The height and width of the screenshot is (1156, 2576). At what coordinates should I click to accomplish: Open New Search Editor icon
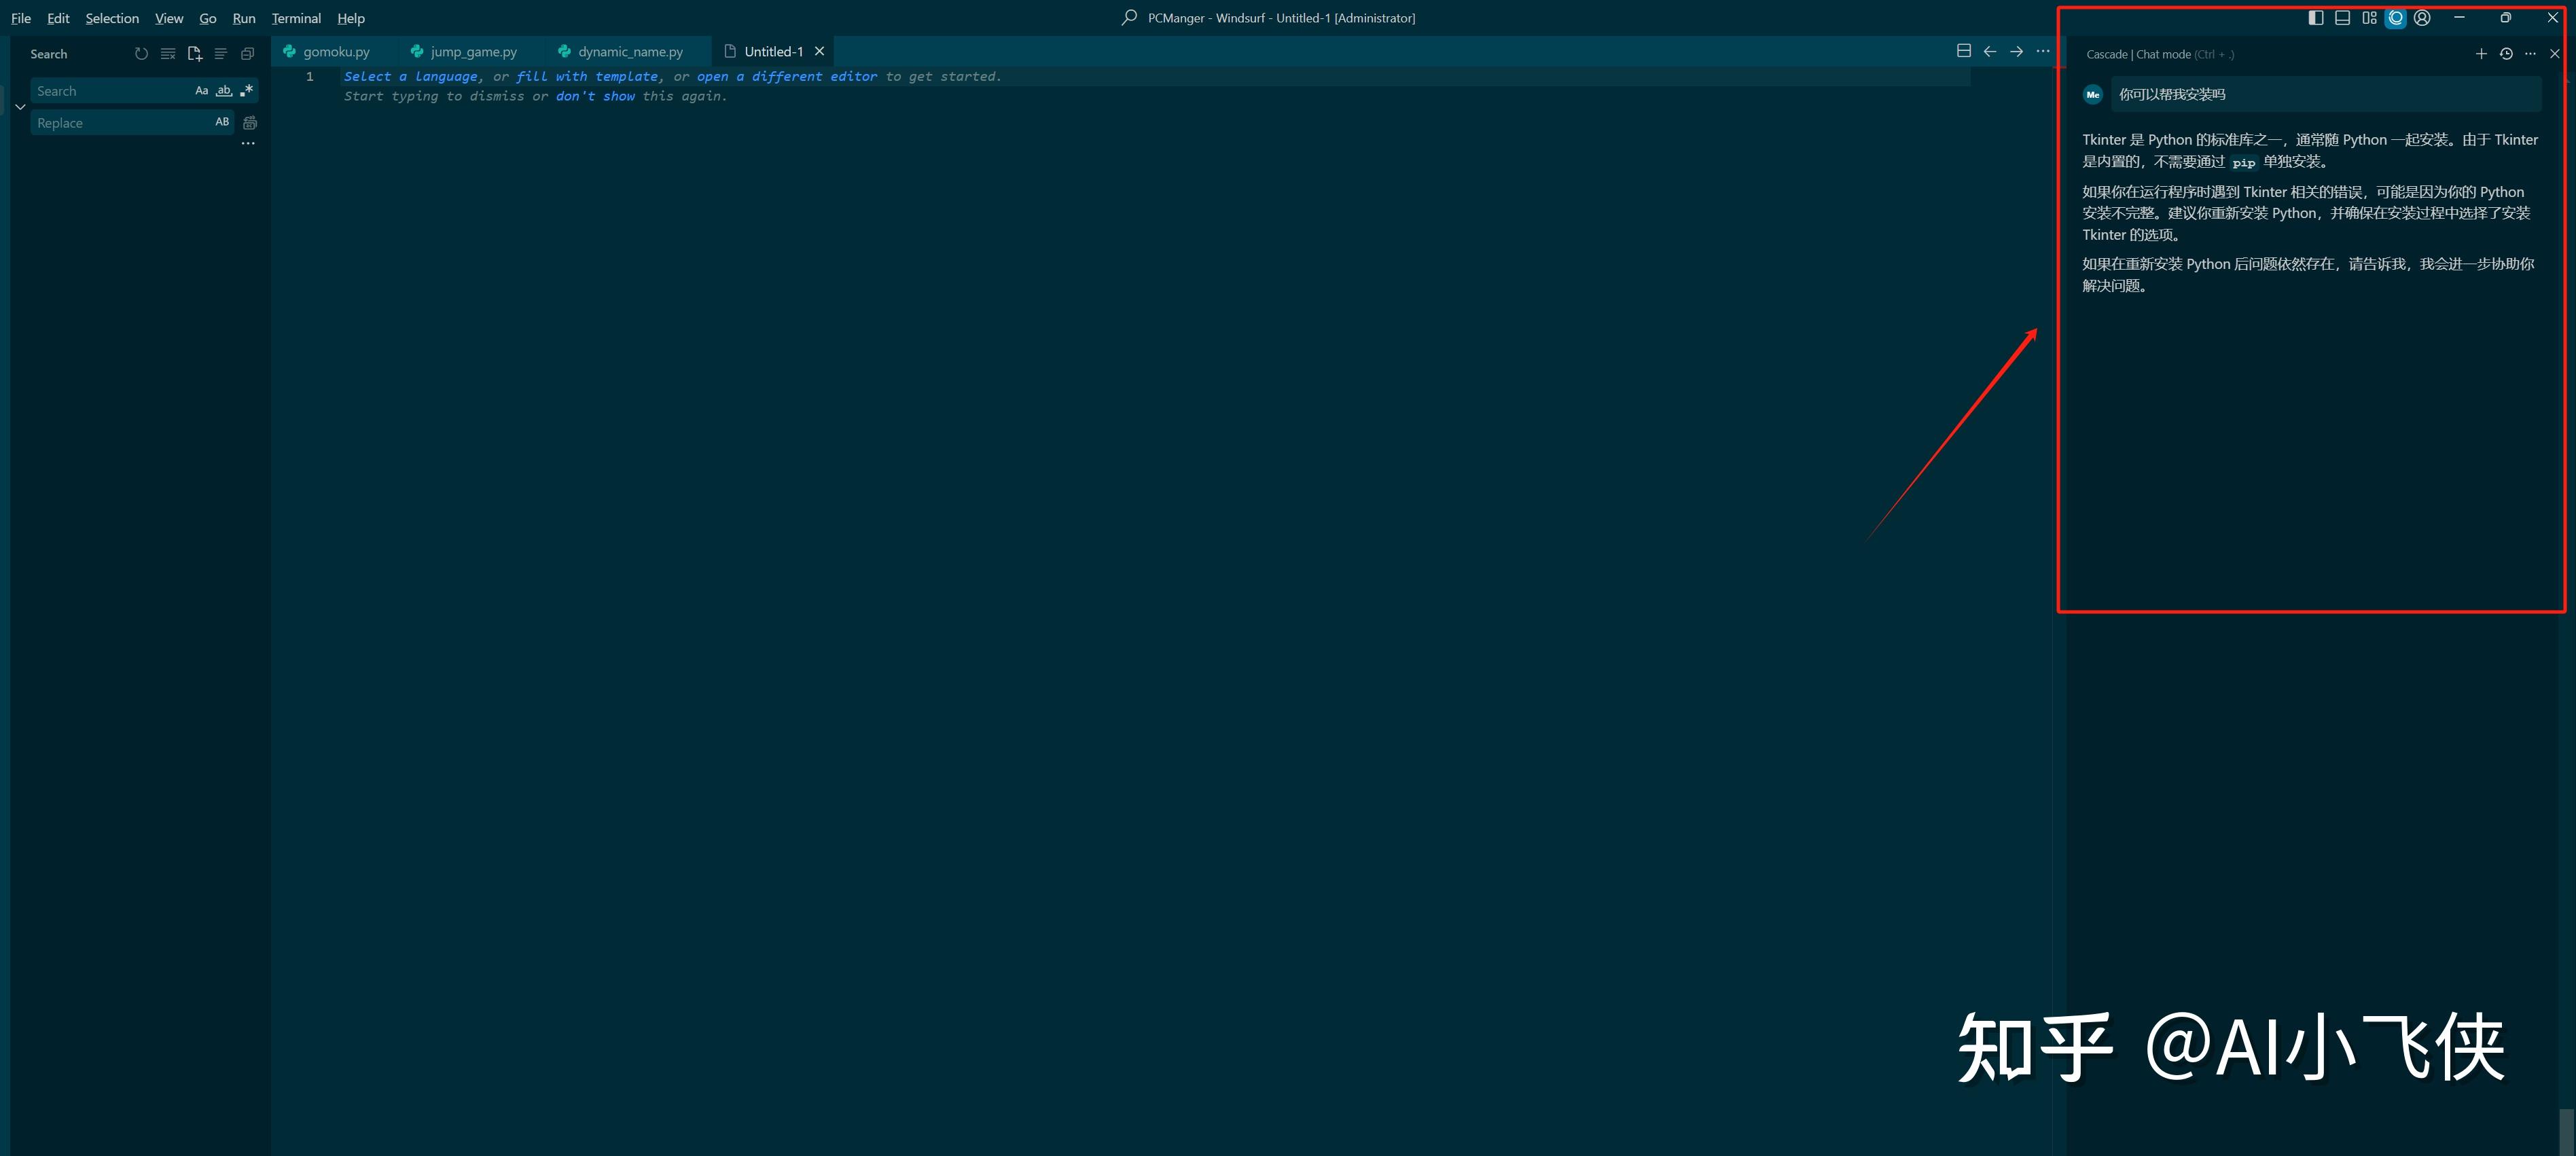click(195, 54)
